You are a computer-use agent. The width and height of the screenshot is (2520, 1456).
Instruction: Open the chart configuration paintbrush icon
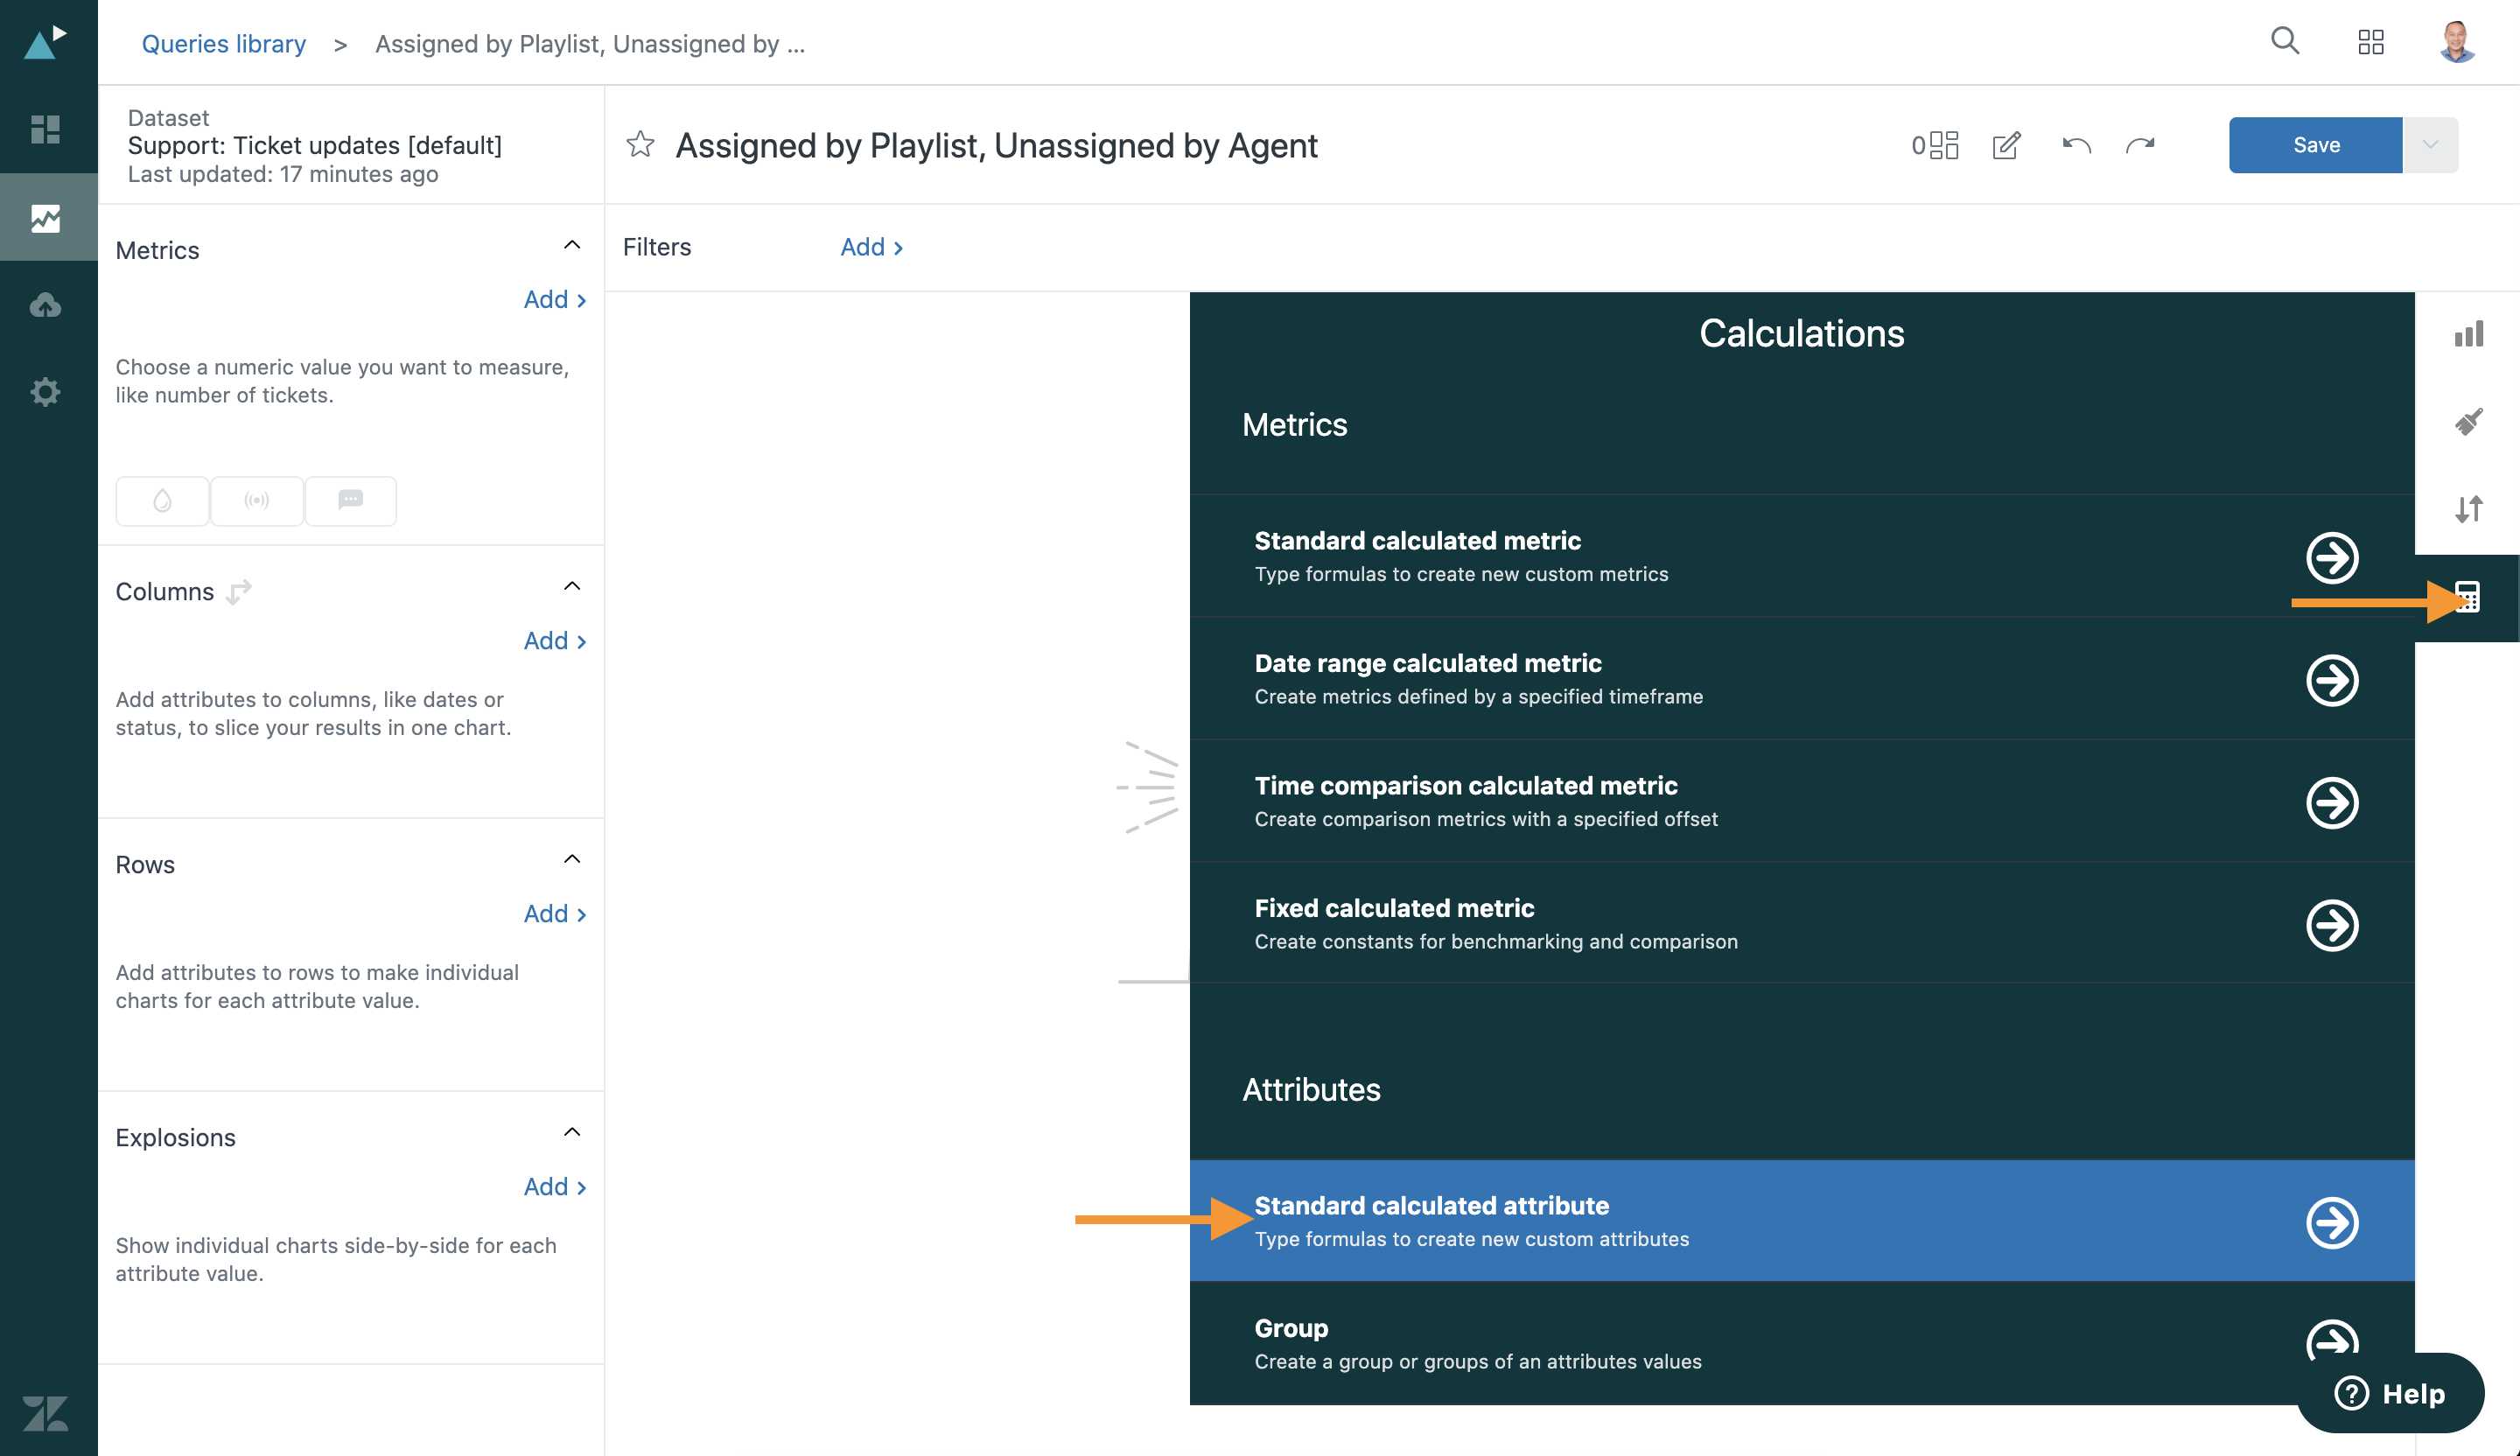(2468, 422)
